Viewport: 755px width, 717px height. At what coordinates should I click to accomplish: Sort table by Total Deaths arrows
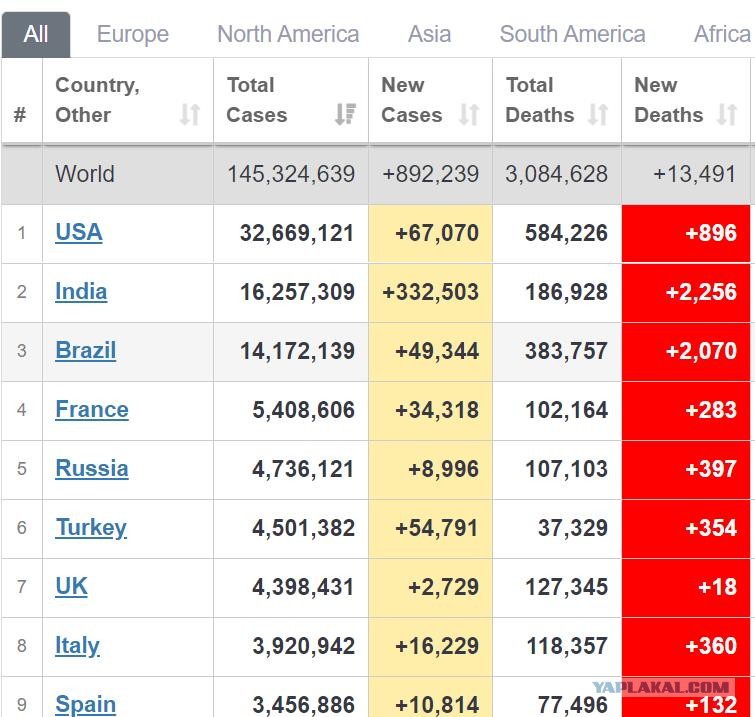pyautogui.click(x=598, y=115)
